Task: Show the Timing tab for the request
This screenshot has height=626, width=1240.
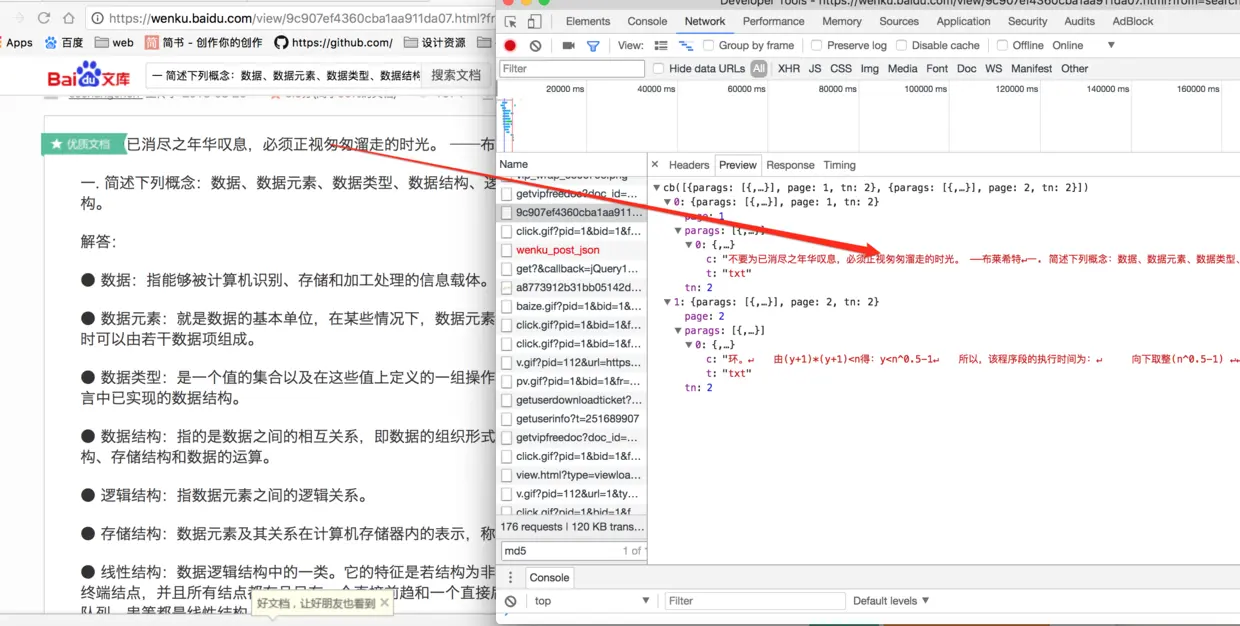Action: pyautogui.click(x=839, y=165)
